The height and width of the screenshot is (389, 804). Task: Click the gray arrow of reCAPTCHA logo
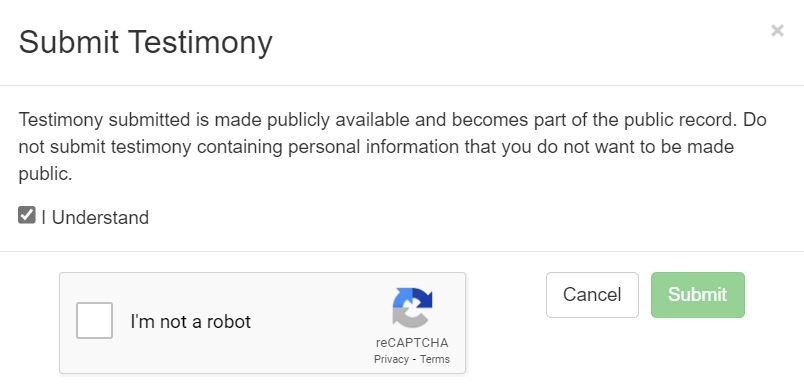pyautogui.click(x=410, y=318)
